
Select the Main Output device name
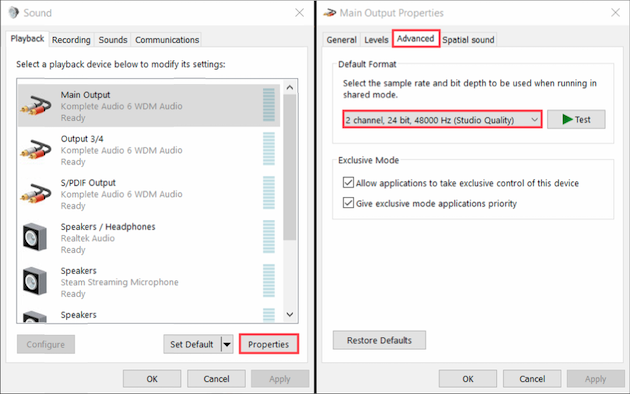(x=85, y=95)
